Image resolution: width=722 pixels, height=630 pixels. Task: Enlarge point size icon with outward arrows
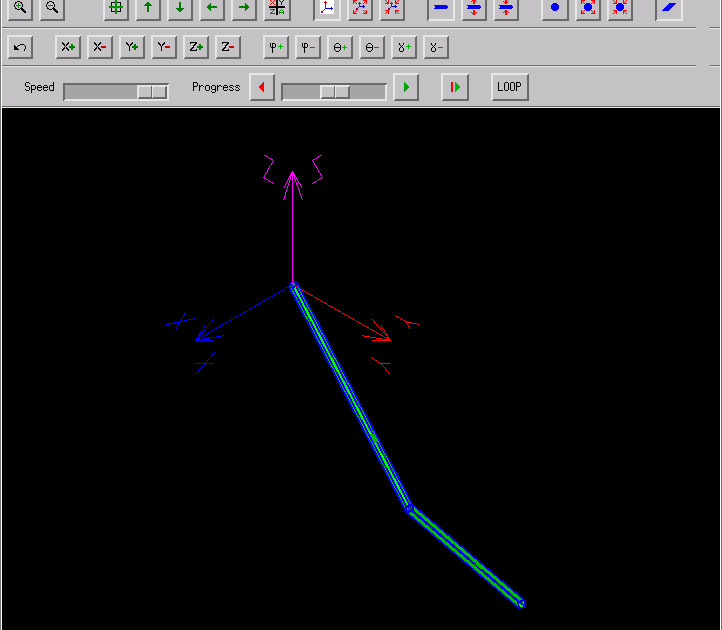click(588, 8)
